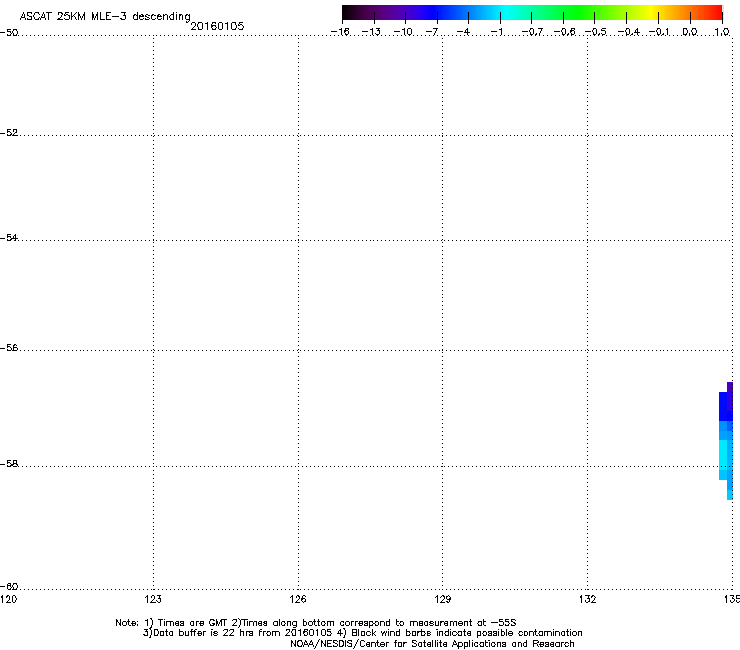Pick the green section of the color bar
The height and width of the screenshot is (650, 740).
coord(579,12)
